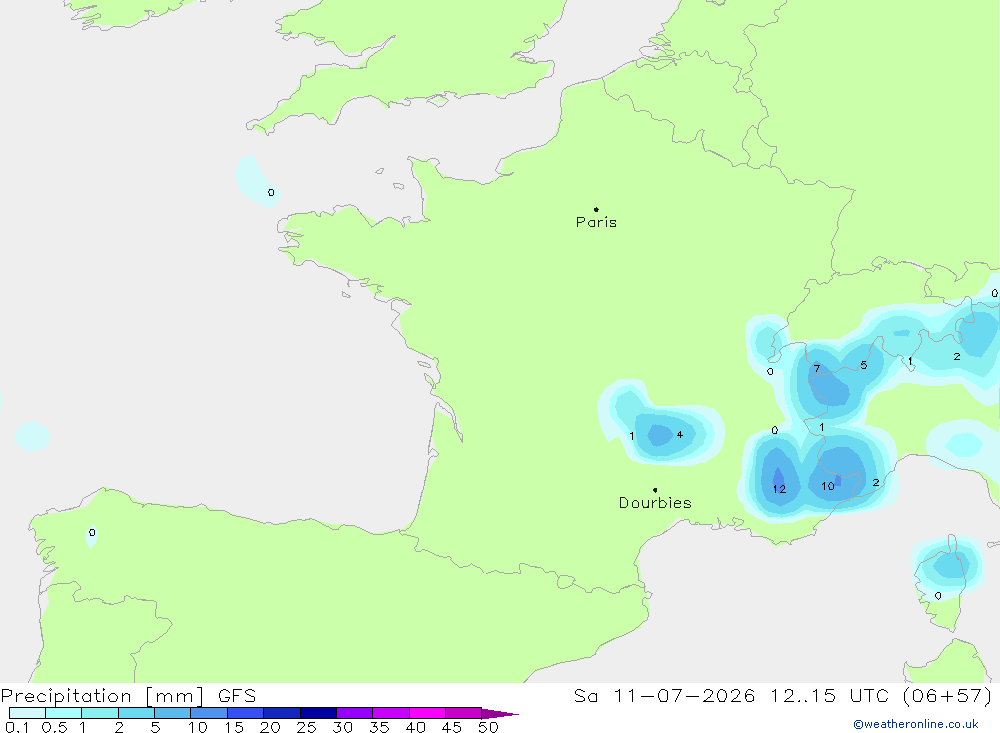
Task: Click the 0 value on Corsica
Action: click(x=938, y=596)
